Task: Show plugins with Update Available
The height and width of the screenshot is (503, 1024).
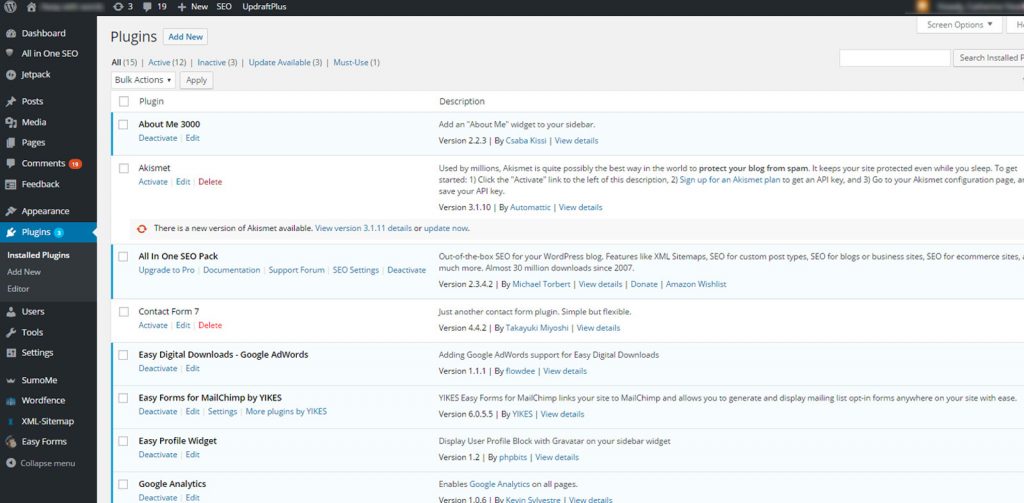Action: pos(285,62)
